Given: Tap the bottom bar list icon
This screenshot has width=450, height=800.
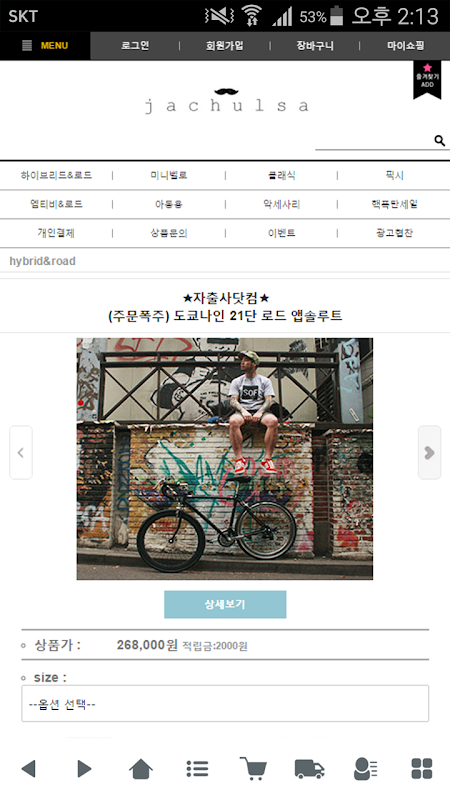Looking at the screenshot, I should click(197, 768).
